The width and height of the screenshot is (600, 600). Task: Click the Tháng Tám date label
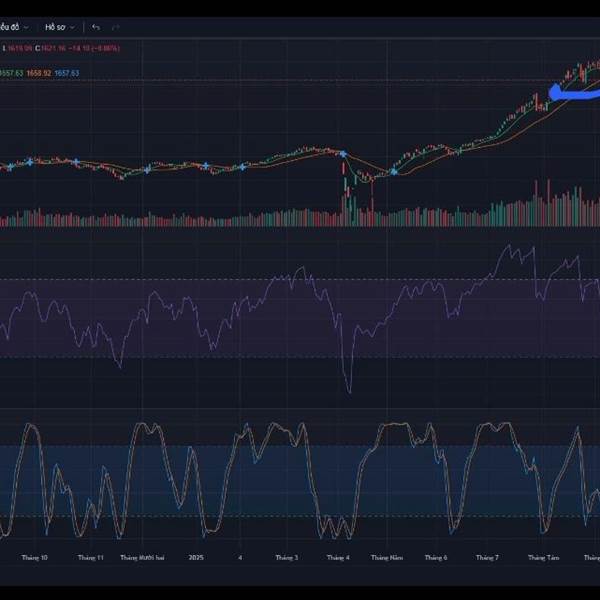tap(543, 558)
